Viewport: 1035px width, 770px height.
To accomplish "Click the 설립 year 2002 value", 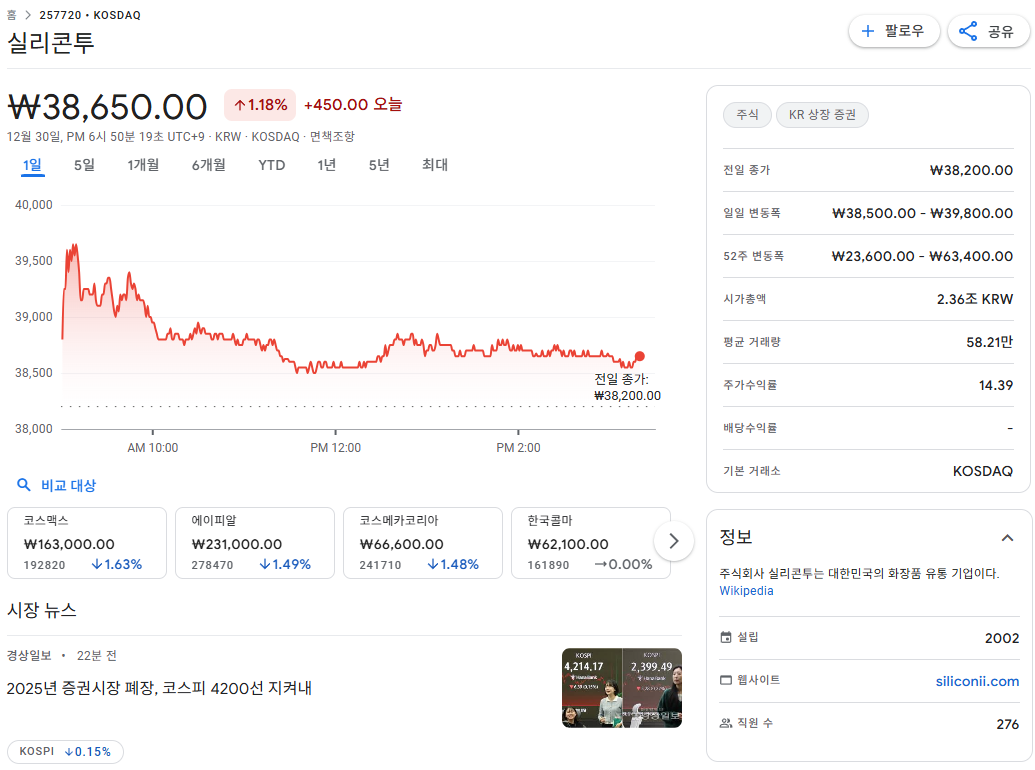I will point(1002,638).
